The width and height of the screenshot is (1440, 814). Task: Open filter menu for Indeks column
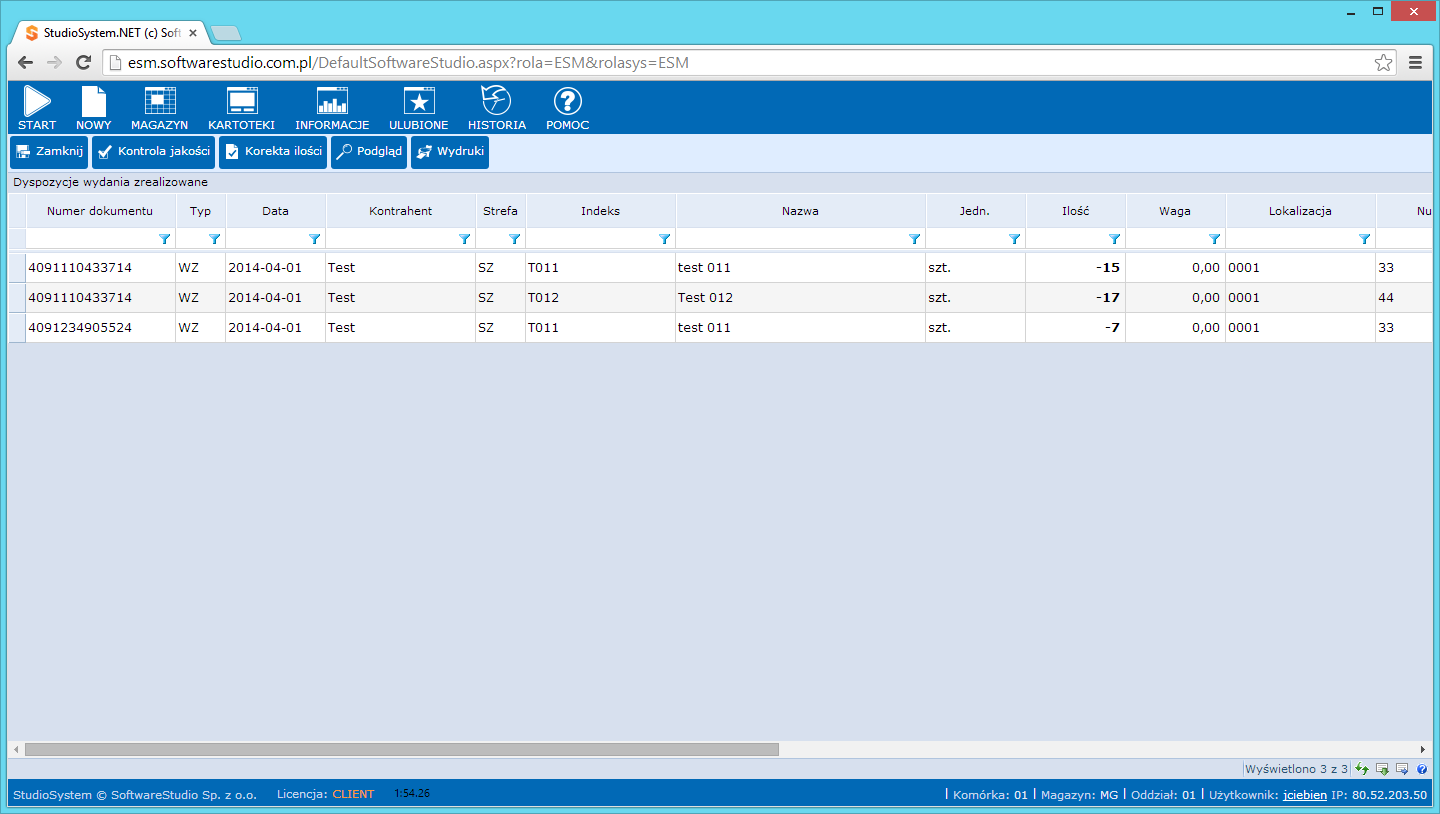click(665, 239)
